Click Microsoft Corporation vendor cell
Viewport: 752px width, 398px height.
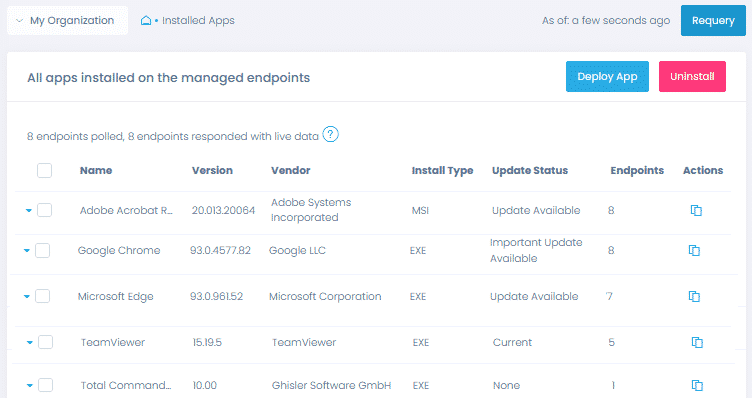325,296
